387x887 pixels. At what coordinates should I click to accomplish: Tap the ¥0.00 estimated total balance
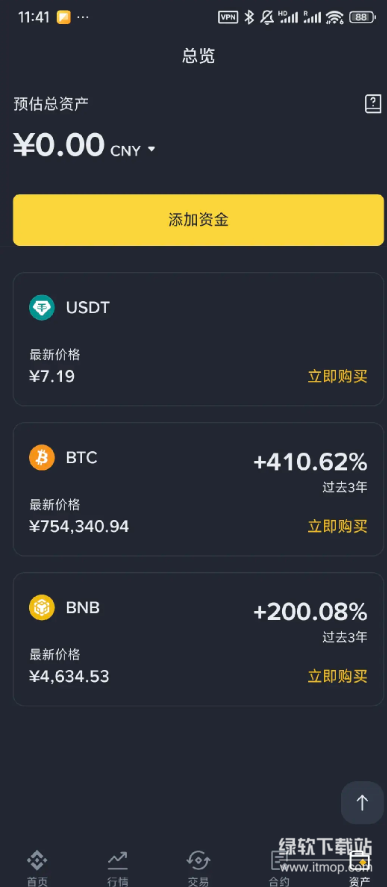[x=59, y=145]
